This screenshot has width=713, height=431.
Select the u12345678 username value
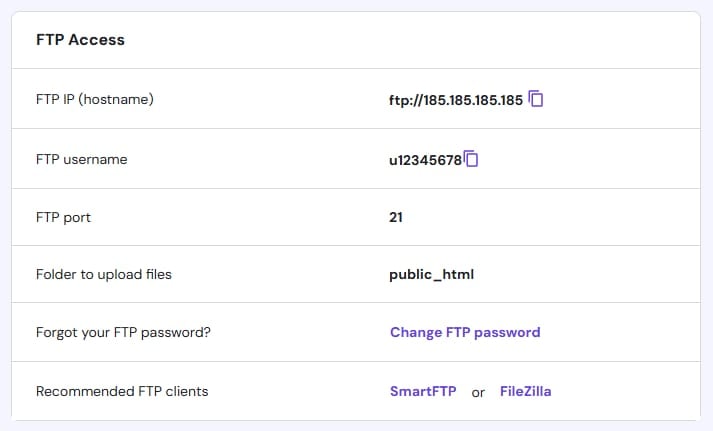425,159
